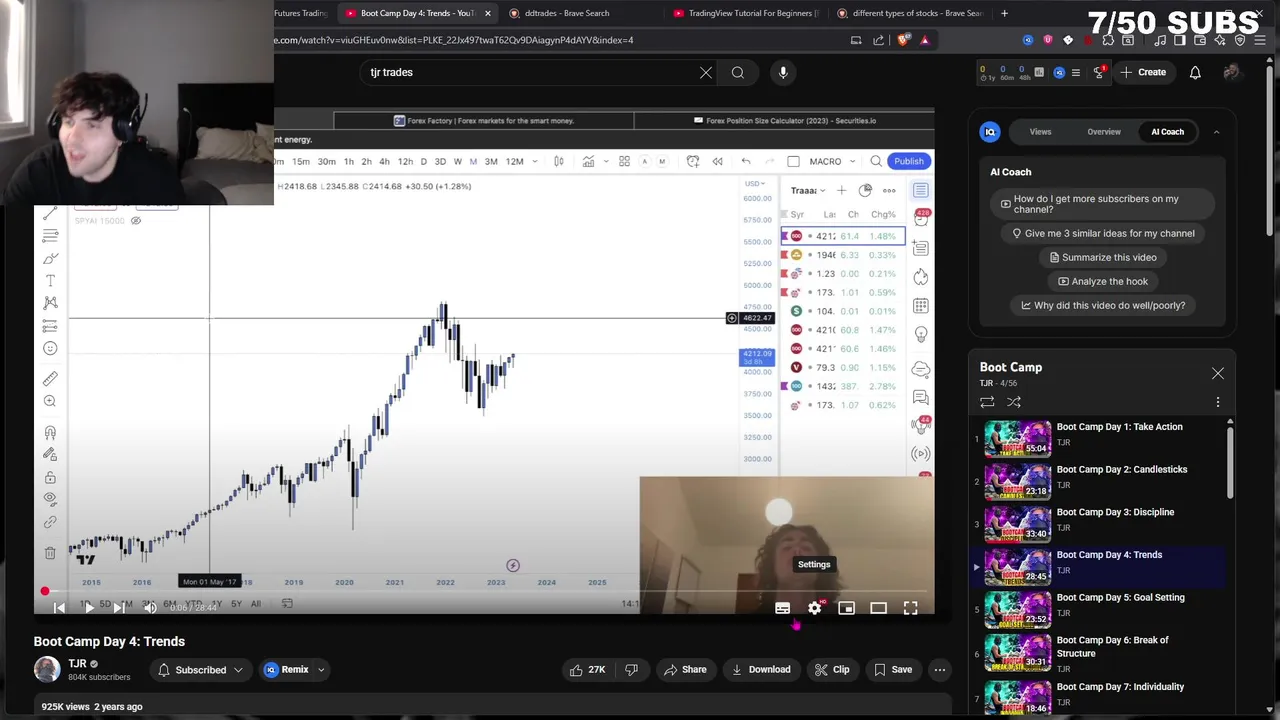Switch to TradingView Tutorial For Beginners tab
Image resolution: width=1280 pixels, height=720 pixels.
(746, 13)
